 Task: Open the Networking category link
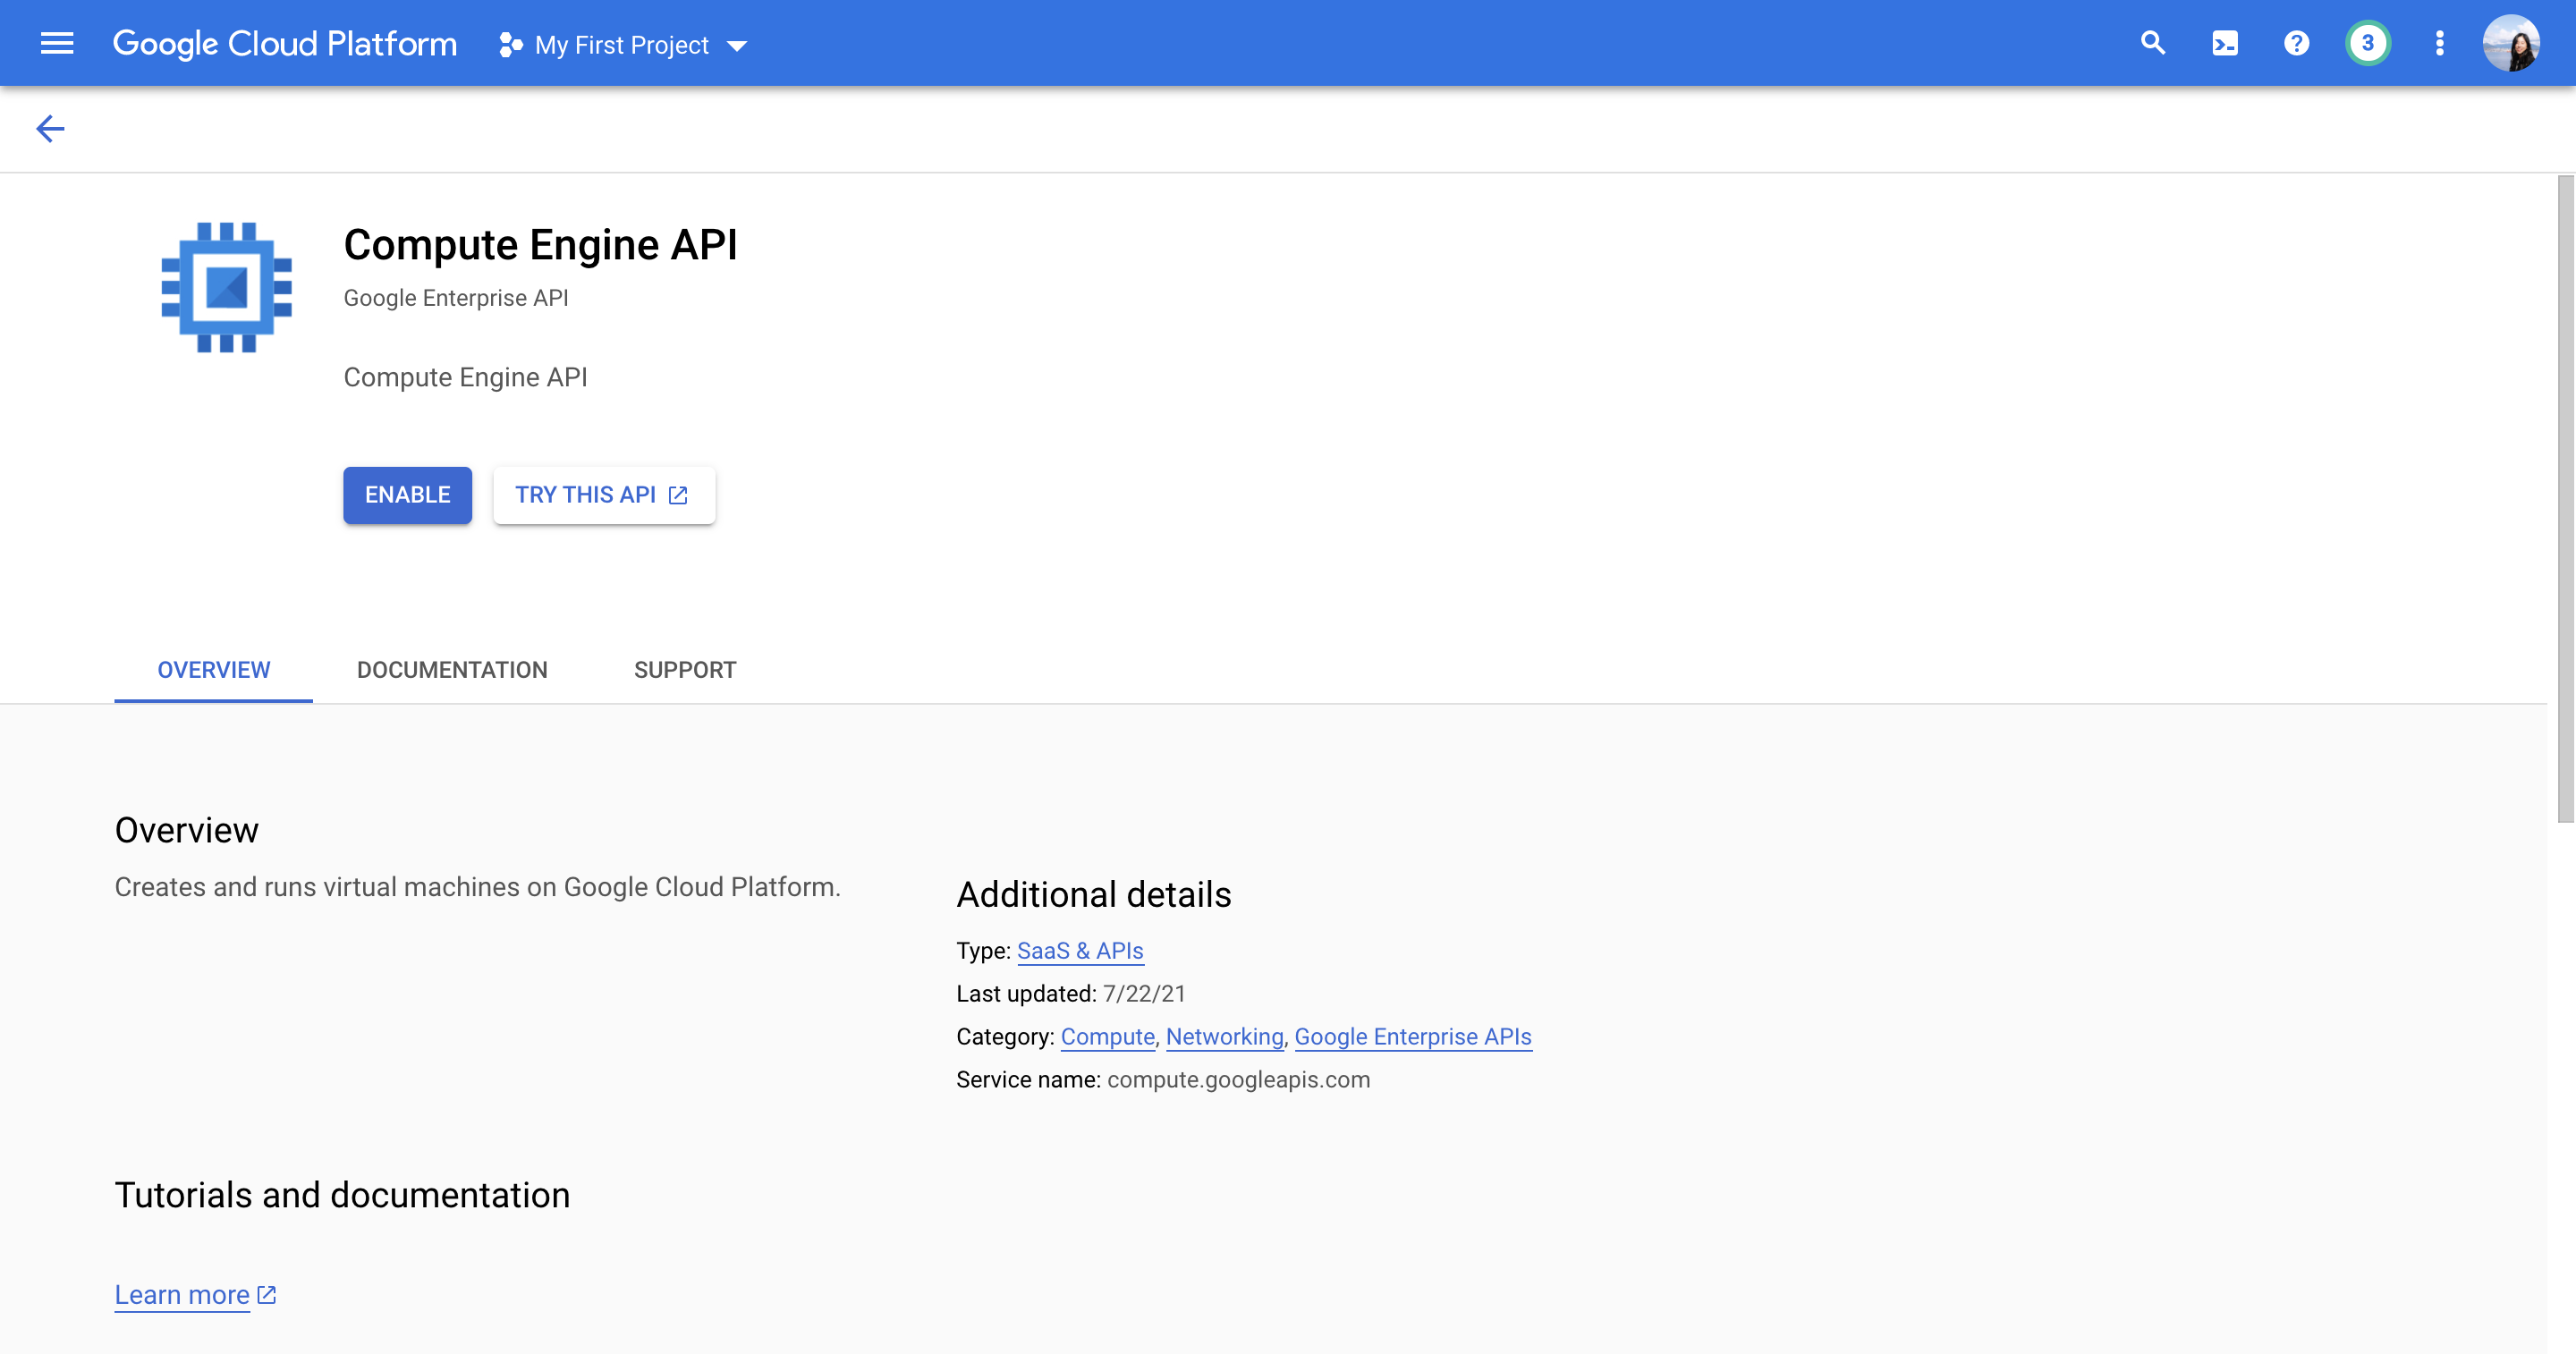click(1224, 1036)
